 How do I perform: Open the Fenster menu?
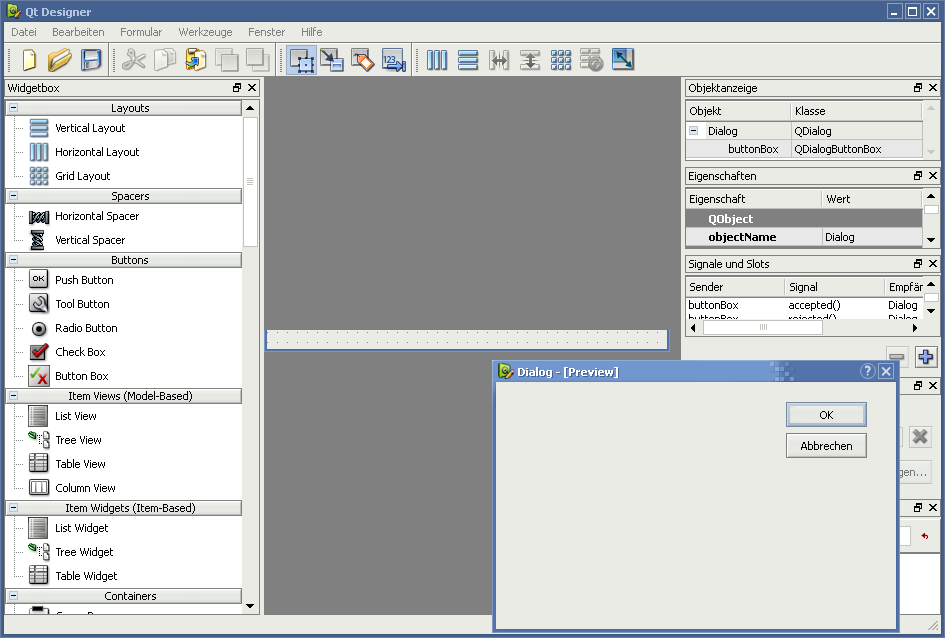tap(266, 32)
